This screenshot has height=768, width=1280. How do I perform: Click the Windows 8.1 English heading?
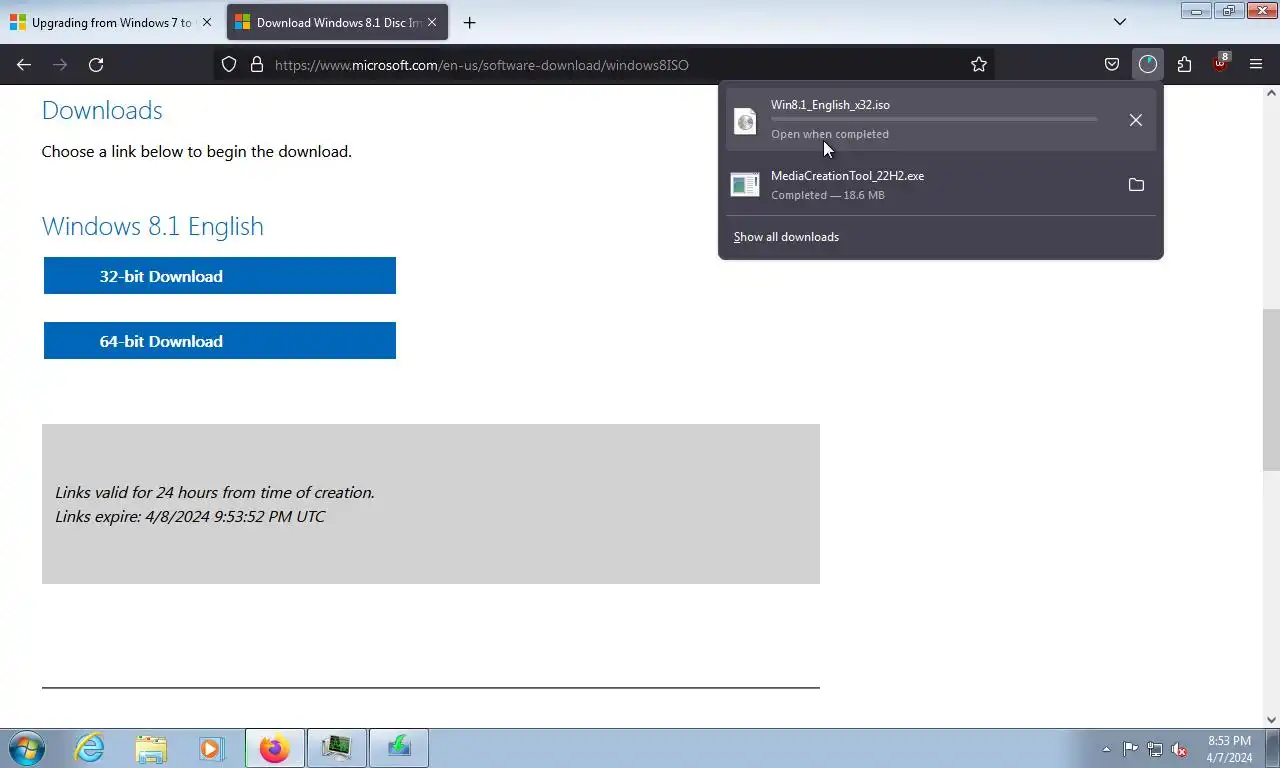point(153,226)
